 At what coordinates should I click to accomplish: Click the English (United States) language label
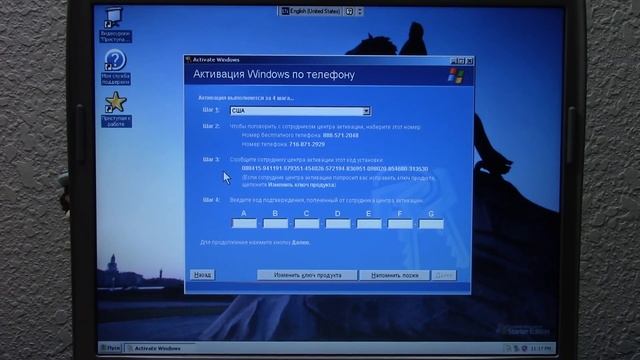click(x=315, y=11)
